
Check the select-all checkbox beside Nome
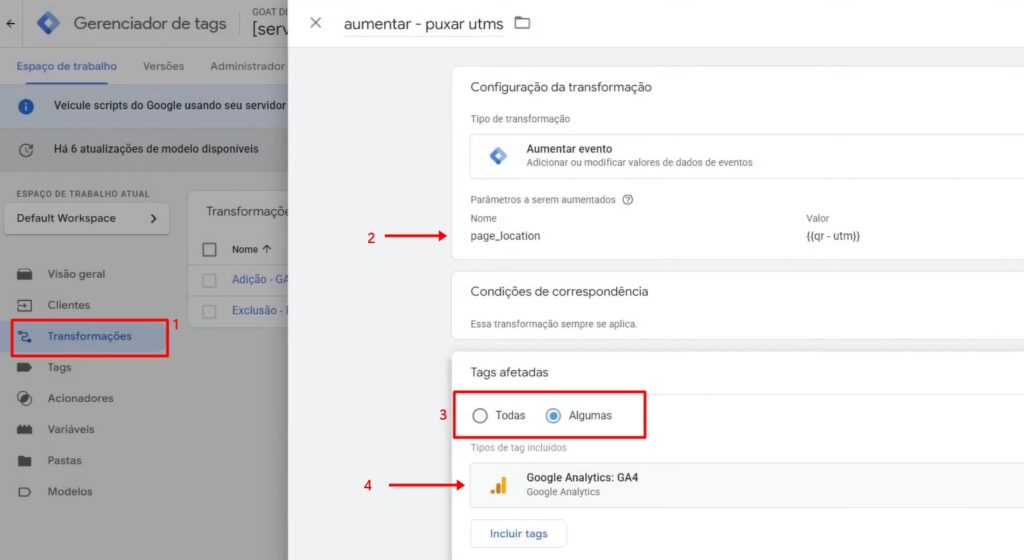pyautogui.click(x=209, y=249)
